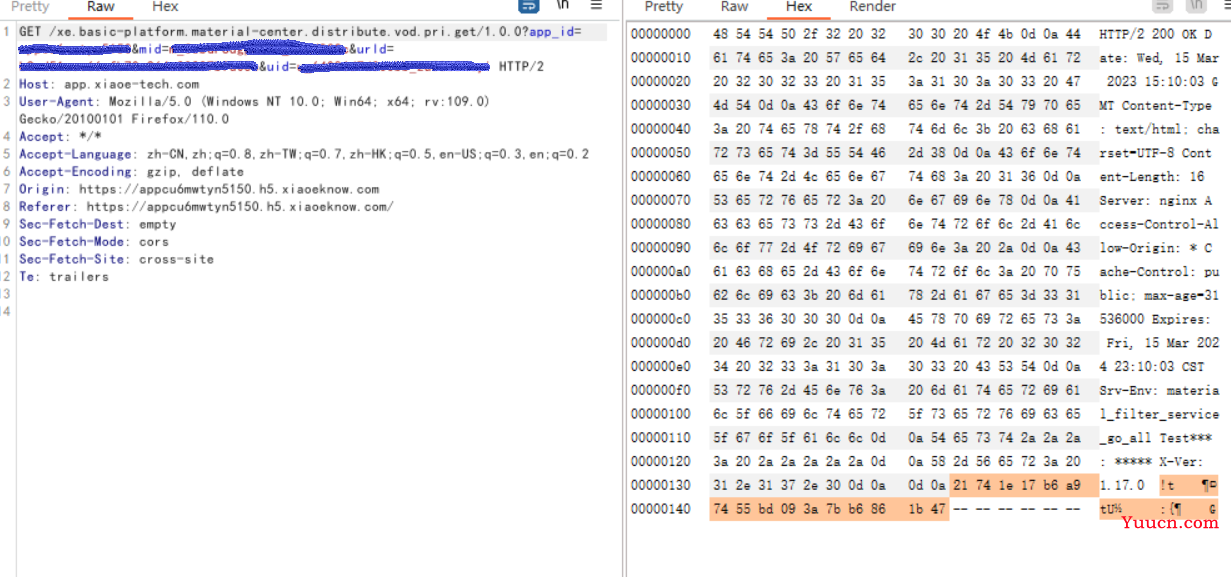Click ASCII text '_go_all Test***'
The width and height of the screenshot is (1231, 577).
(x=1155, y=438)
